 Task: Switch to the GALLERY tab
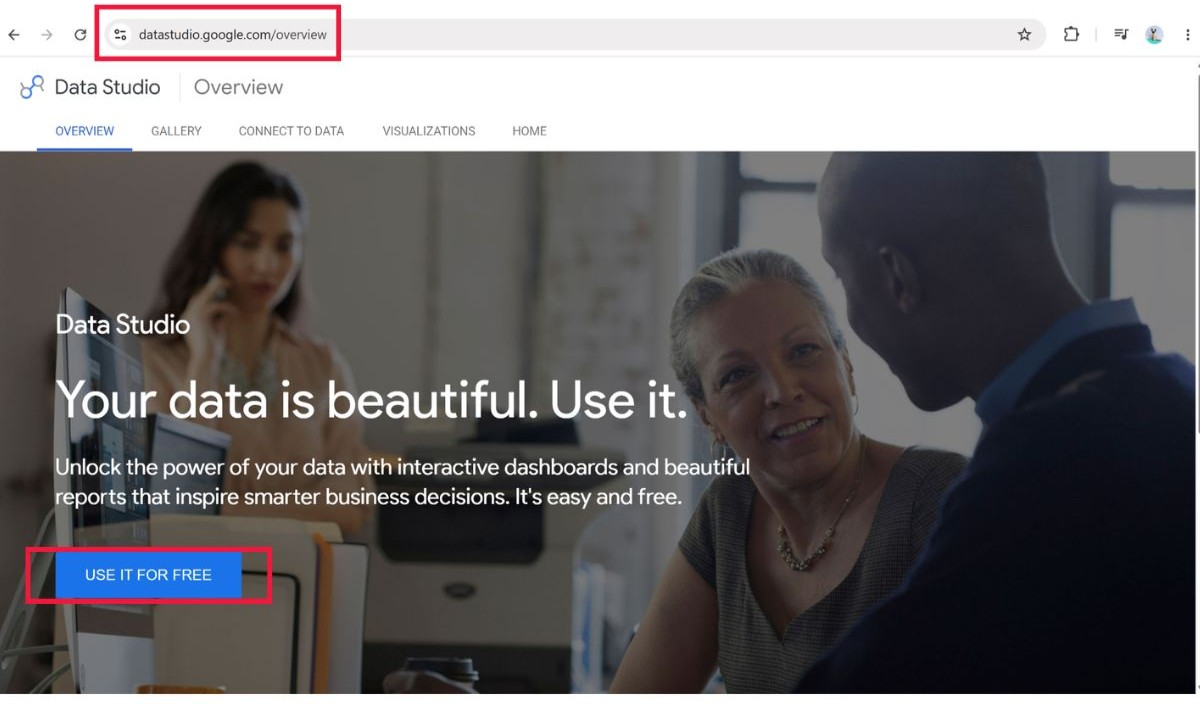[176, 131]
